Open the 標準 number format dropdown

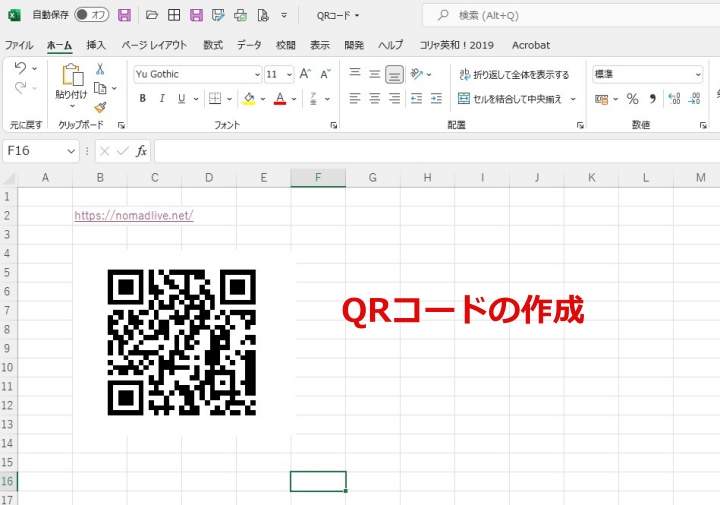pyautogui.click(x=698, y=74)
